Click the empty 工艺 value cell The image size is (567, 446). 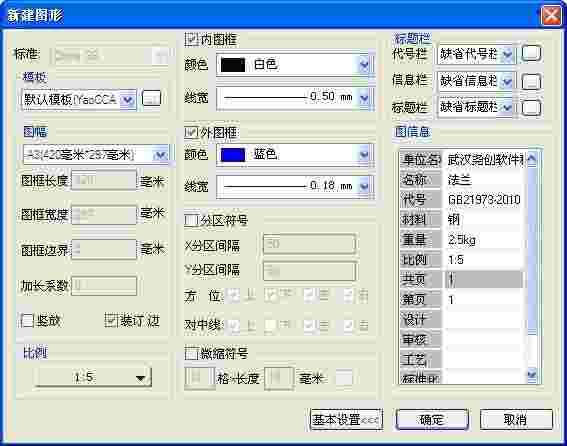tap(485, 359)
